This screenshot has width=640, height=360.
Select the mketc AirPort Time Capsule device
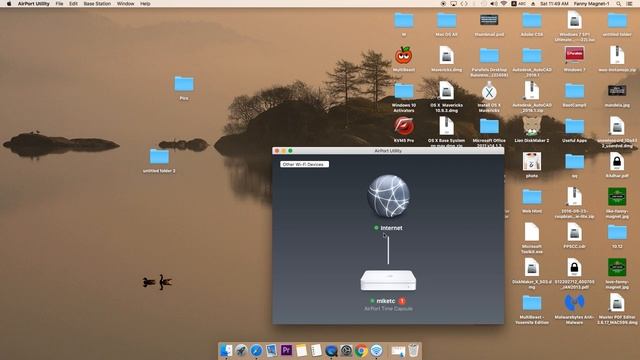[388, 281]
